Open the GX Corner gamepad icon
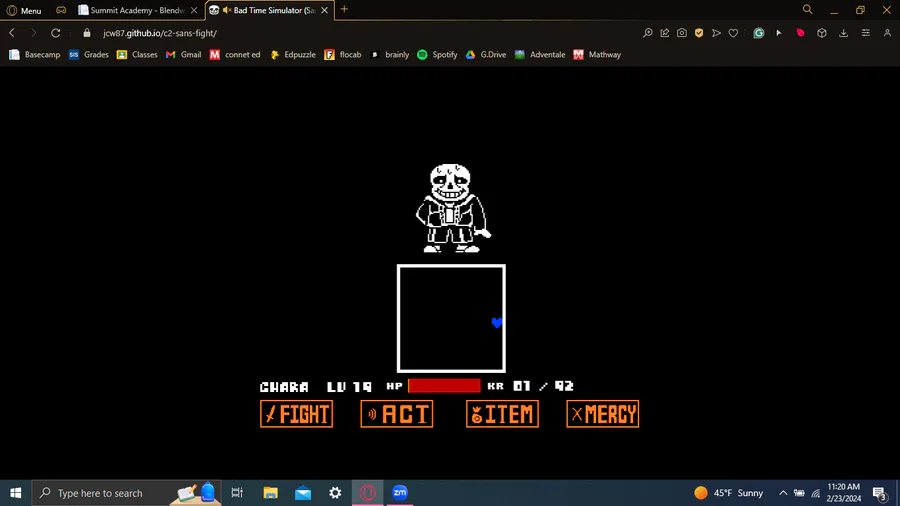The height and width of the screenshot is (506, 900). [61, 10]
